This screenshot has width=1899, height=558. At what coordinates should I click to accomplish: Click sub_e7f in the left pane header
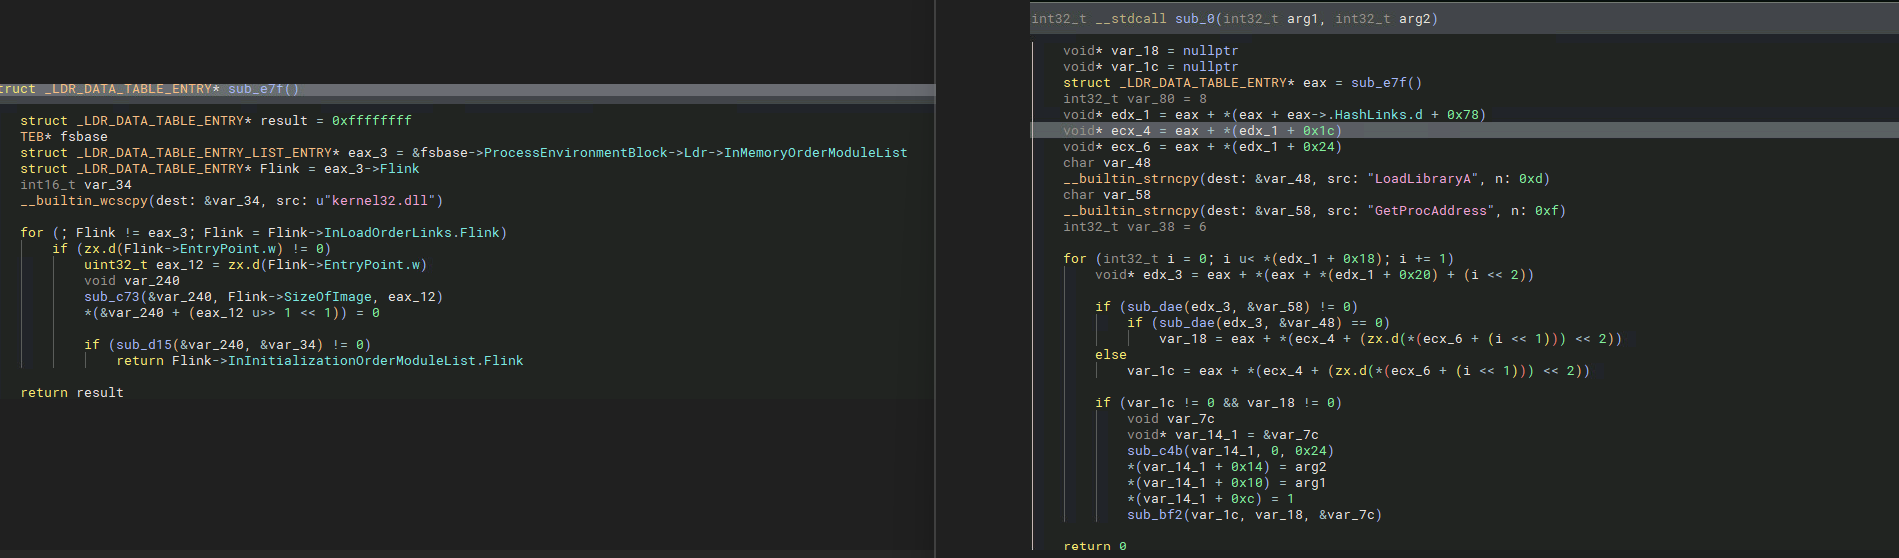(x=256, y=89)
